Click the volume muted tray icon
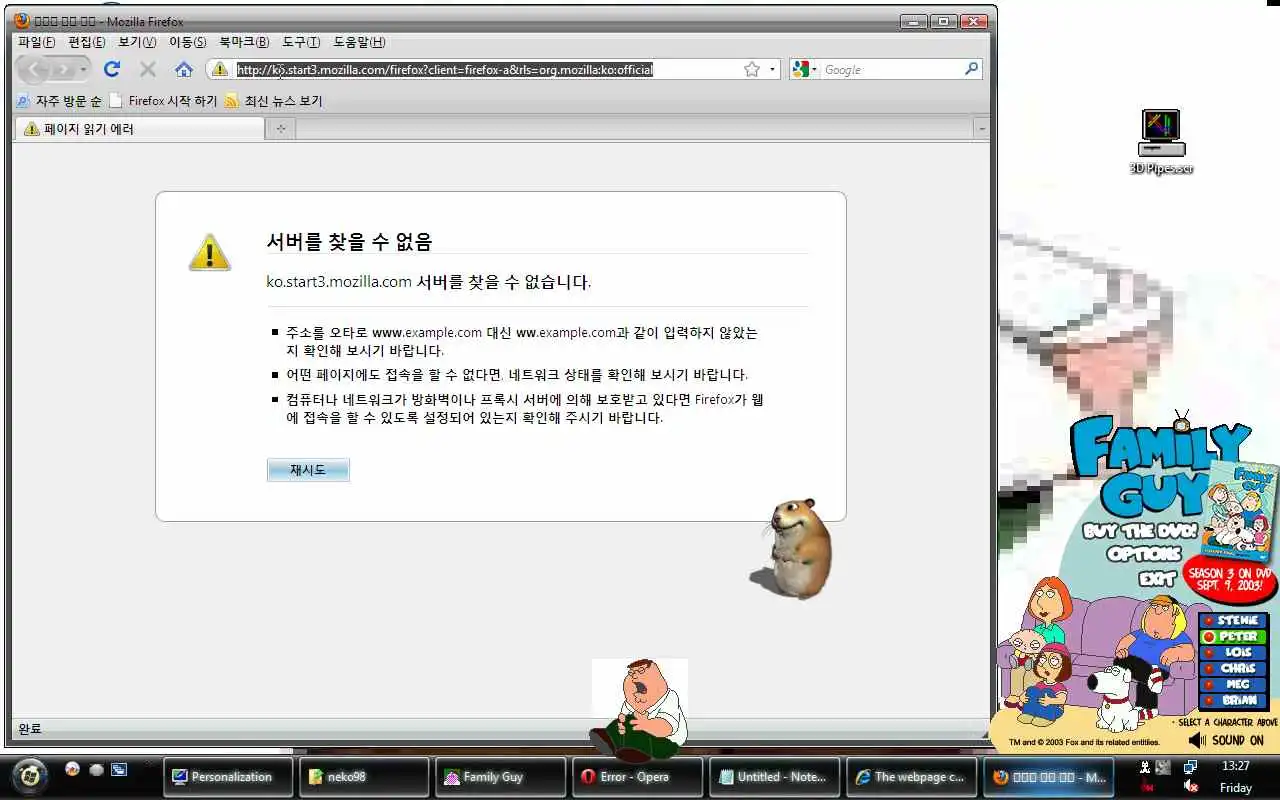This screenshot has width=1280, height=800. click(1190, 787)
